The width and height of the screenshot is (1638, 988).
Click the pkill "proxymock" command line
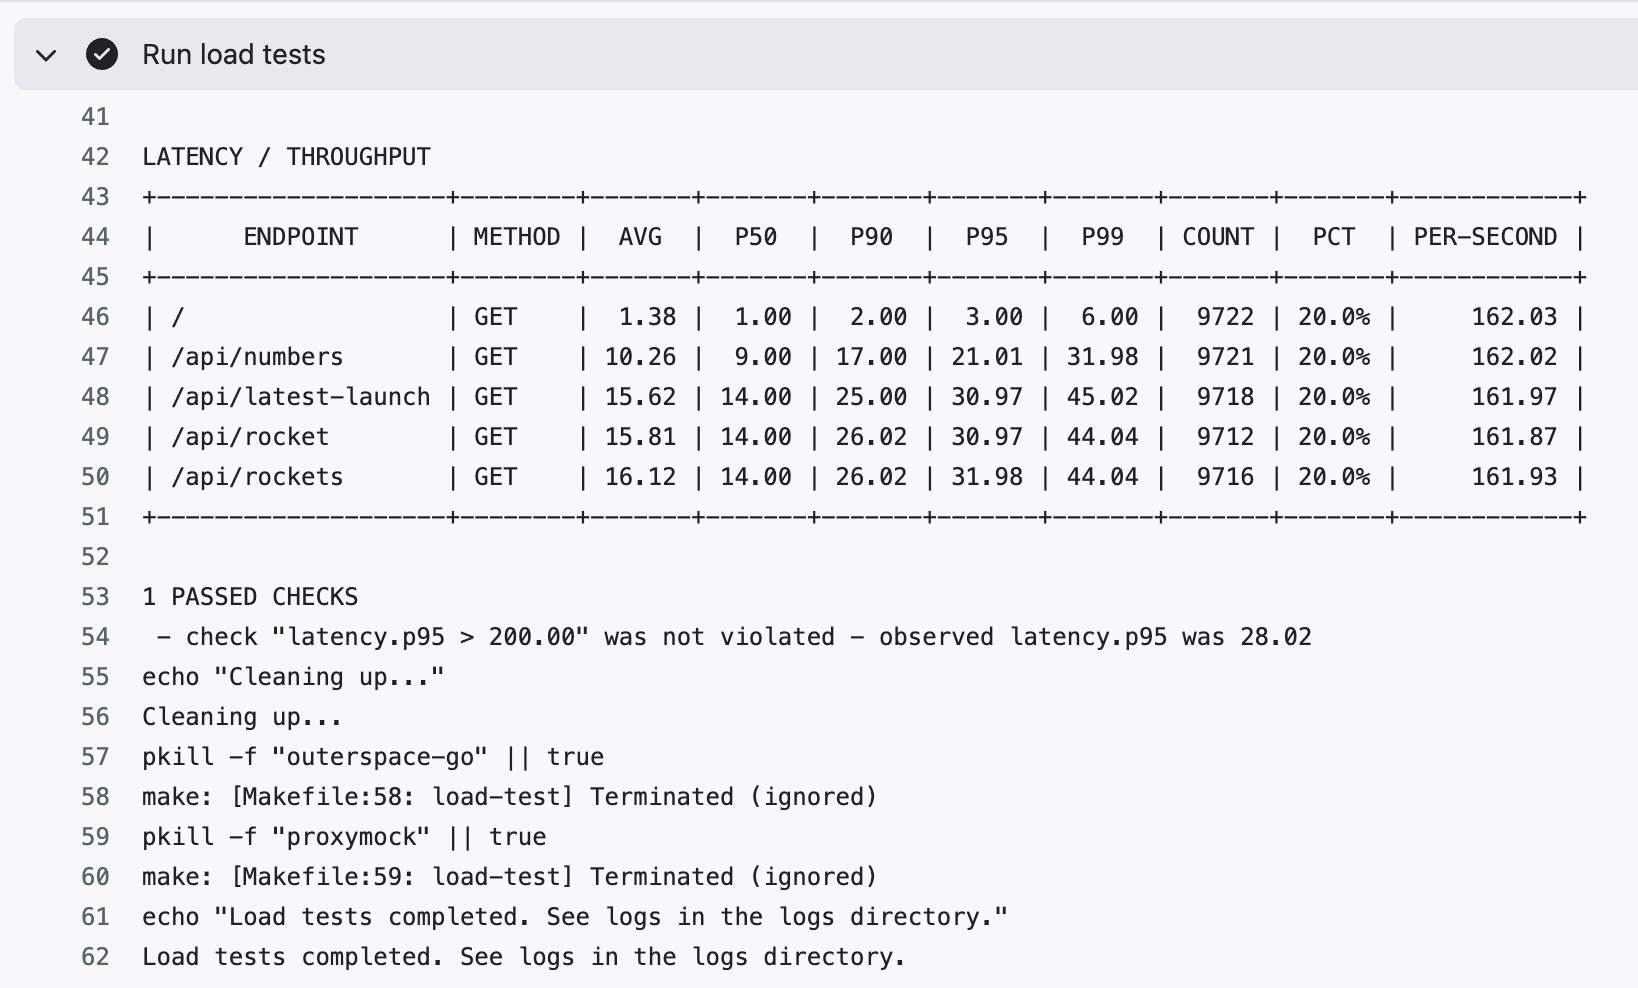tap(344, 837)
